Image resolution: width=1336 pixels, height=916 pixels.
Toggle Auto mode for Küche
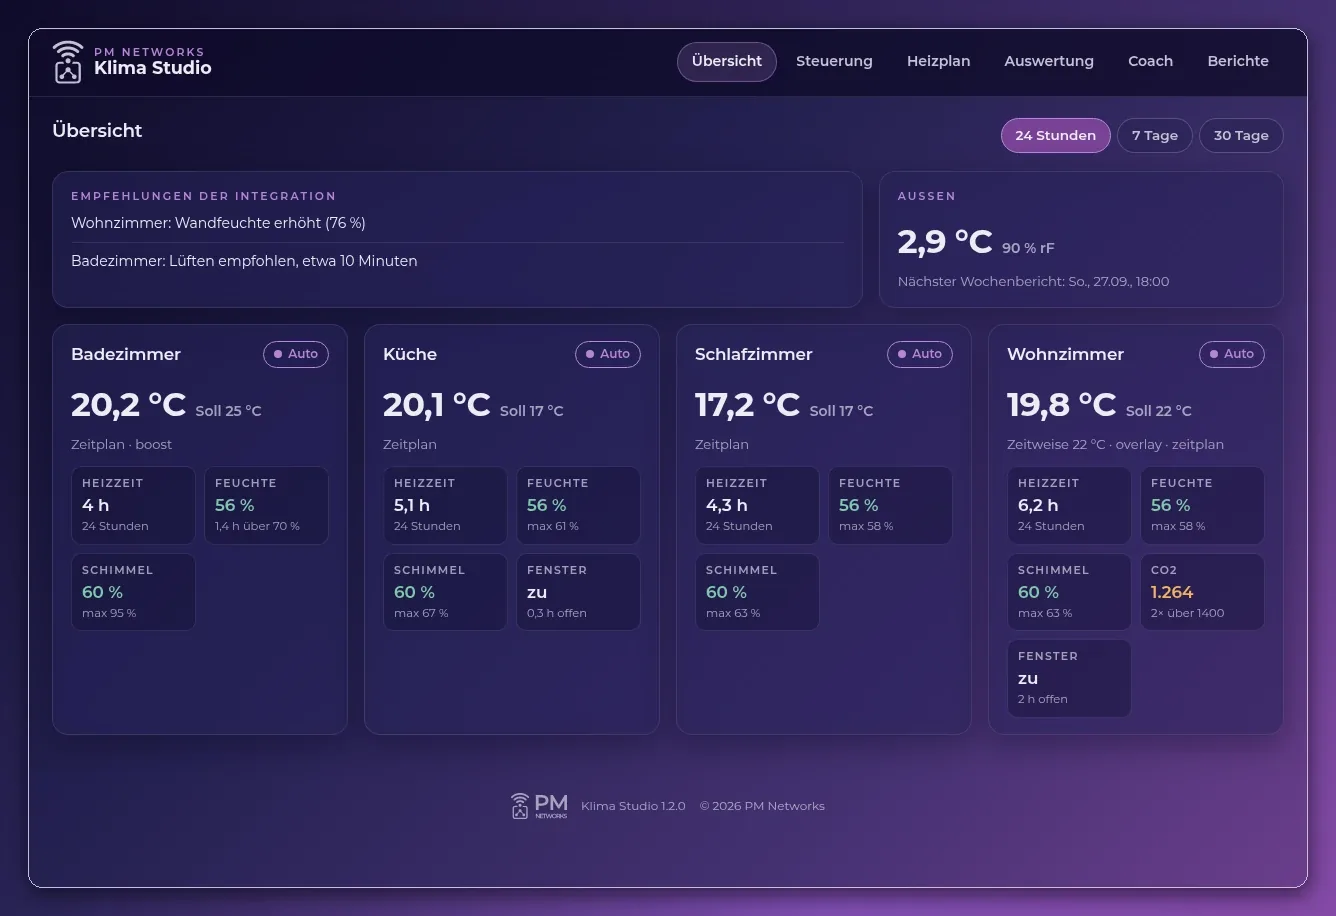(608, 354)
